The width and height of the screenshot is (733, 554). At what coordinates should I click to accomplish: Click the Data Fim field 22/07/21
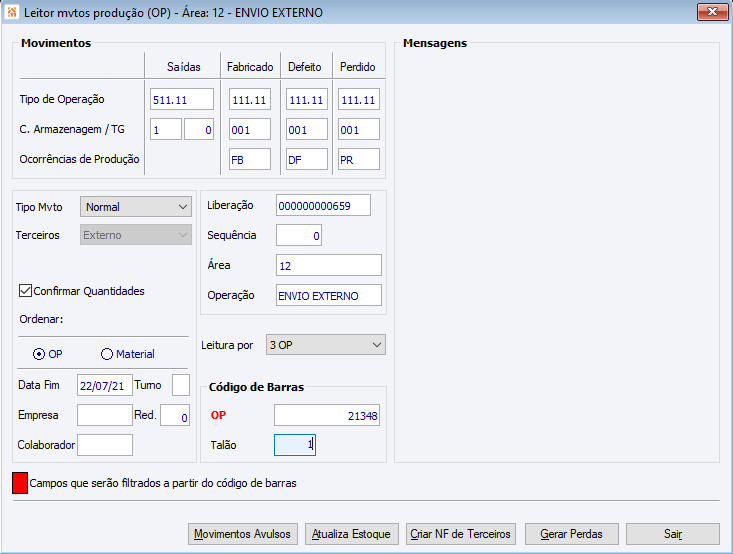[x=105, y=385]
